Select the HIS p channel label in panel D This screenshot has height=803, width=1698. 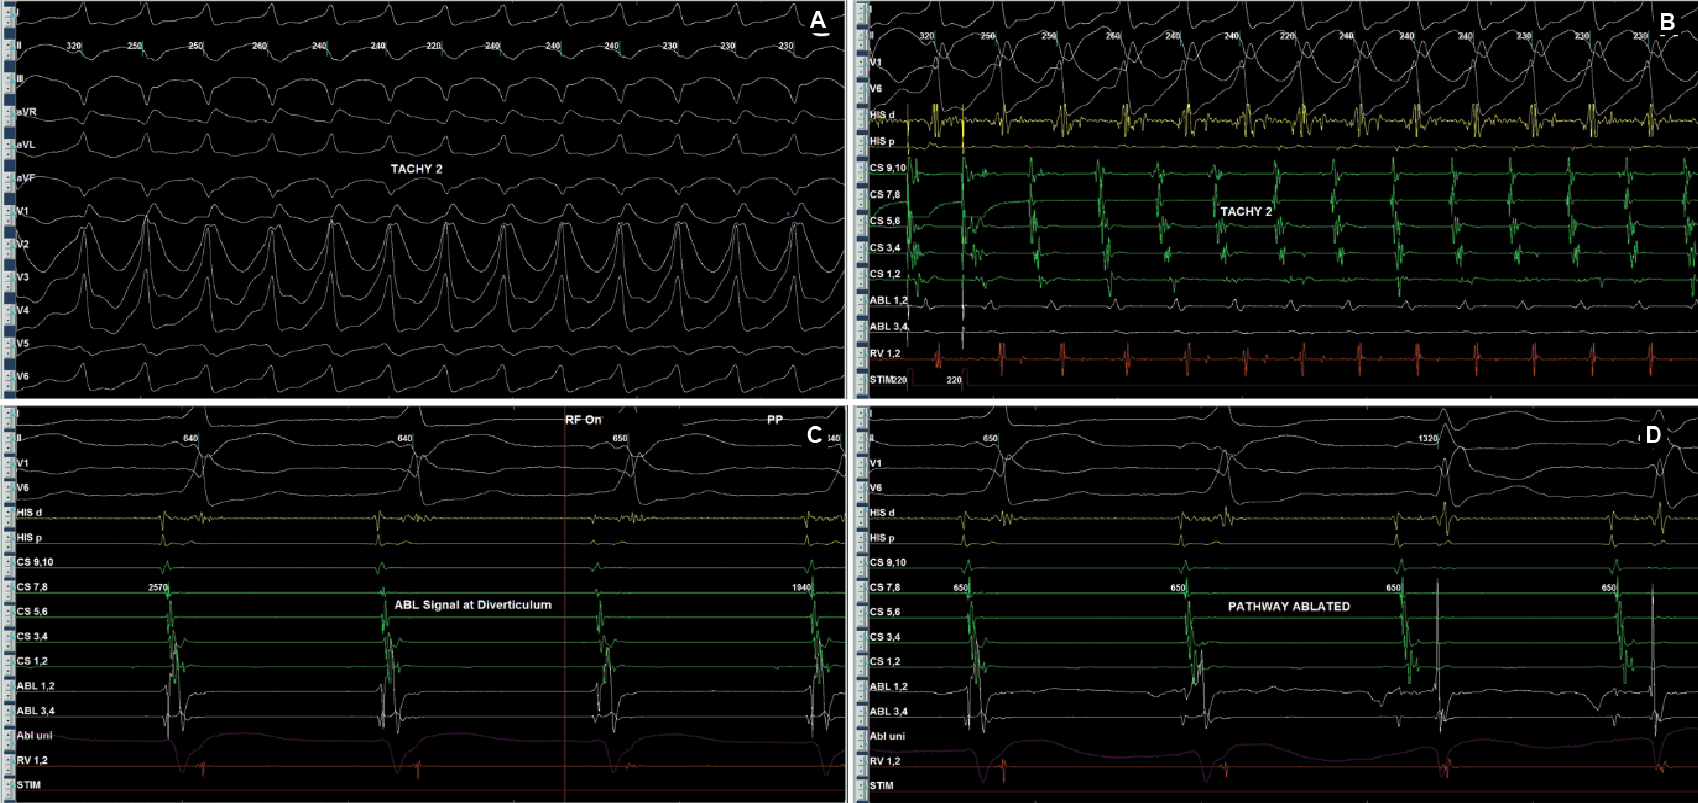[882, 538]
